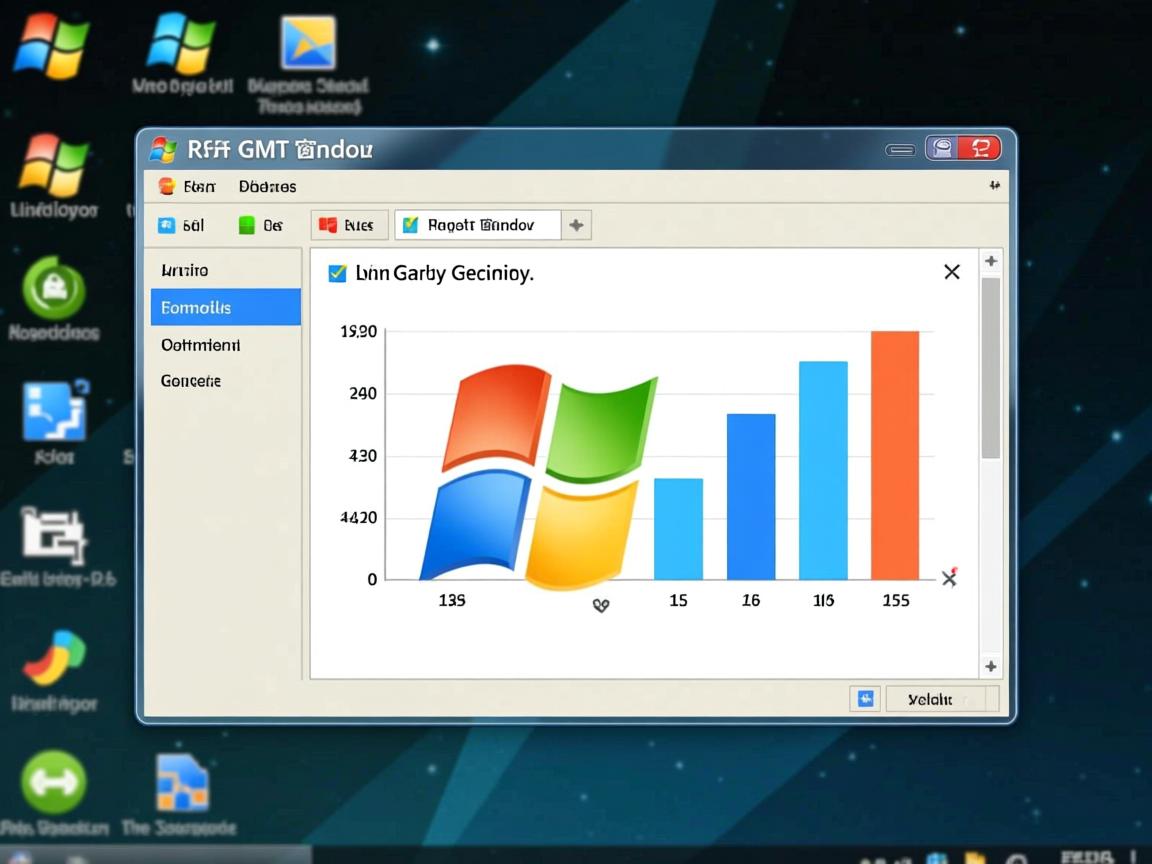The width and height of the screenshot is (1152, 864).
Task: Click the '+' to add a new tab
Action: (576, 224)
